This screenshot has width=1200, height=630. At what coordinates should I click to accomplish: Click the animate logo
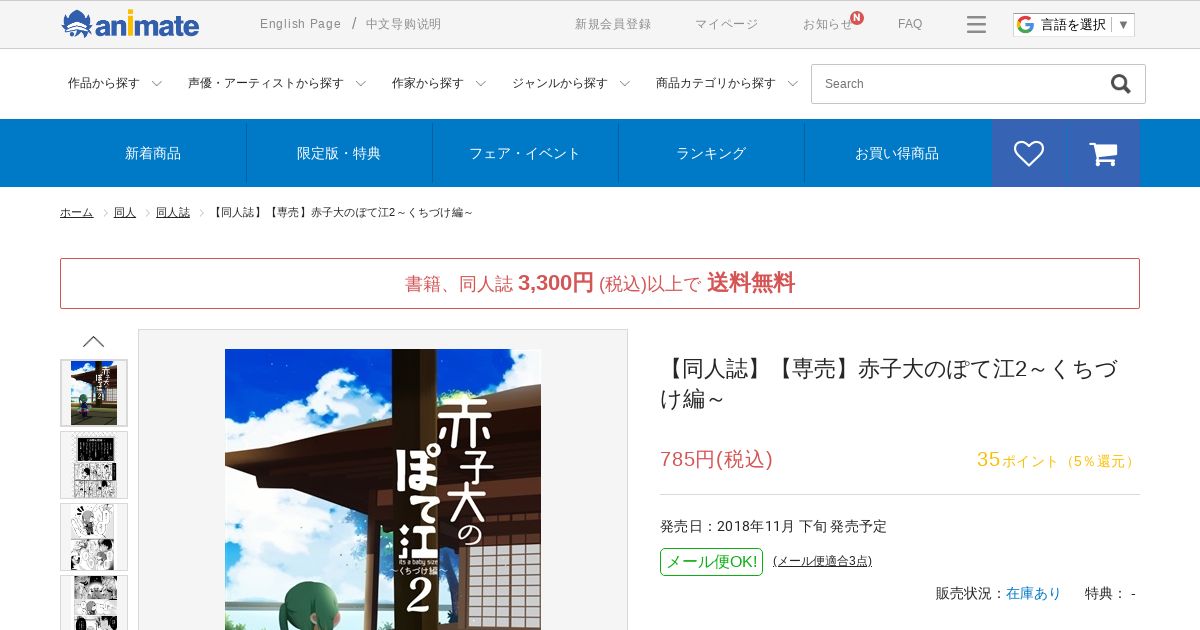click(130, 24)
